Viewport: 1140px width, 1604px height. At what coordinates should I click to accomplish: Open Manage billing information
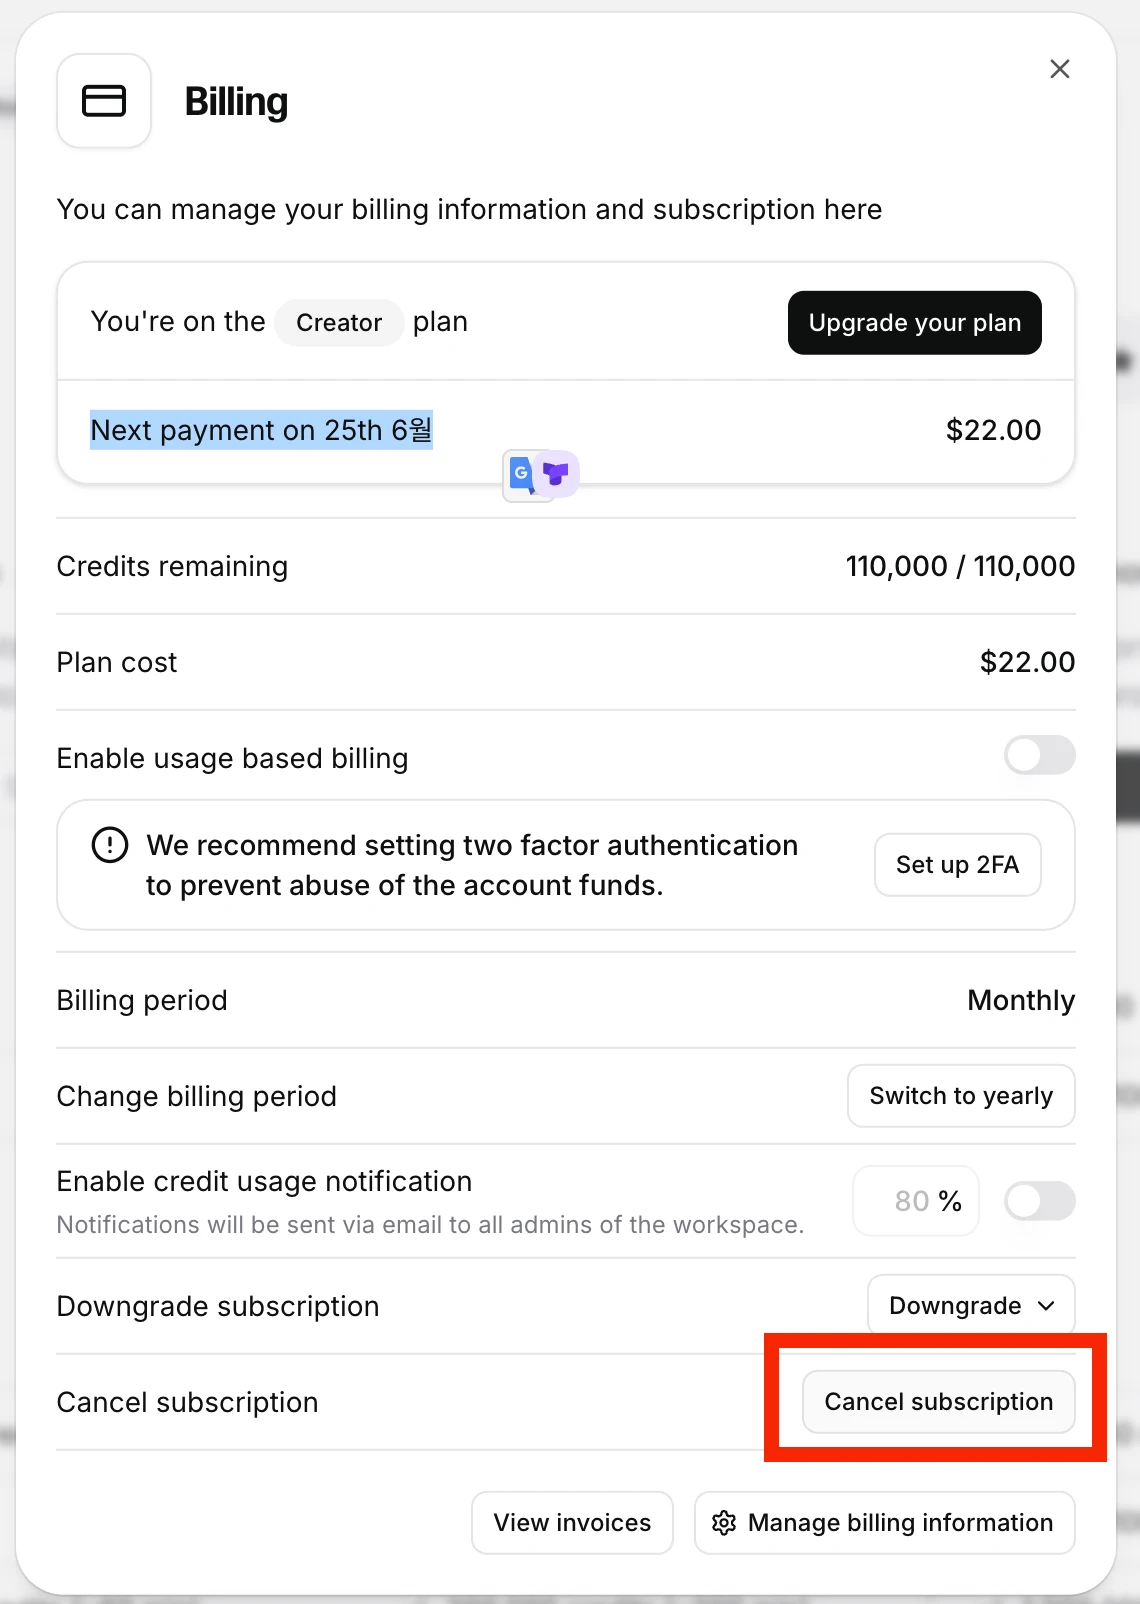885,1523
